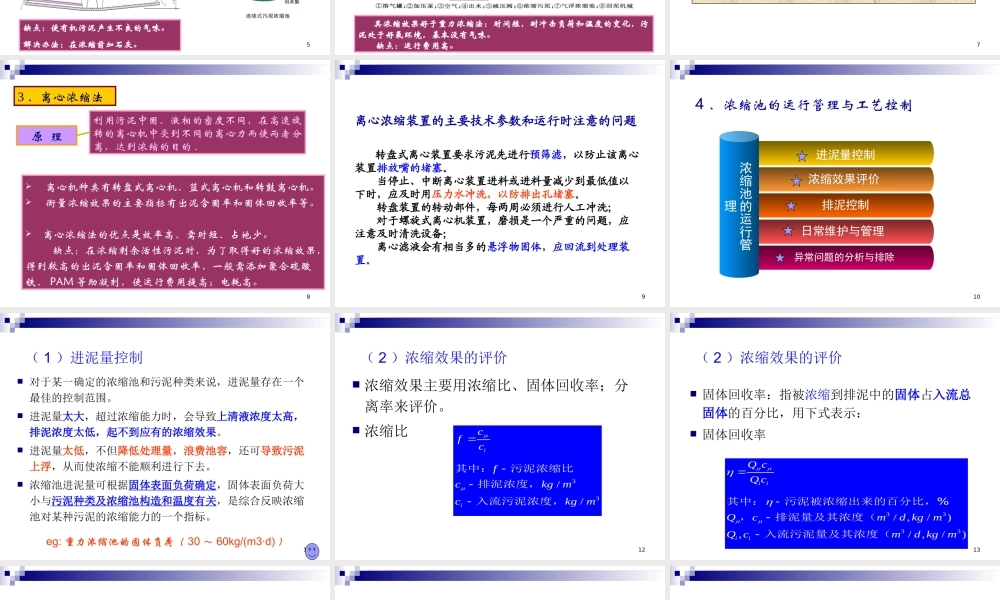Click the blue cylinder labeled 浓缩池的运行管理
Image resolution: width=1000 pixels, height=600 pixels.
click(739, 205)
